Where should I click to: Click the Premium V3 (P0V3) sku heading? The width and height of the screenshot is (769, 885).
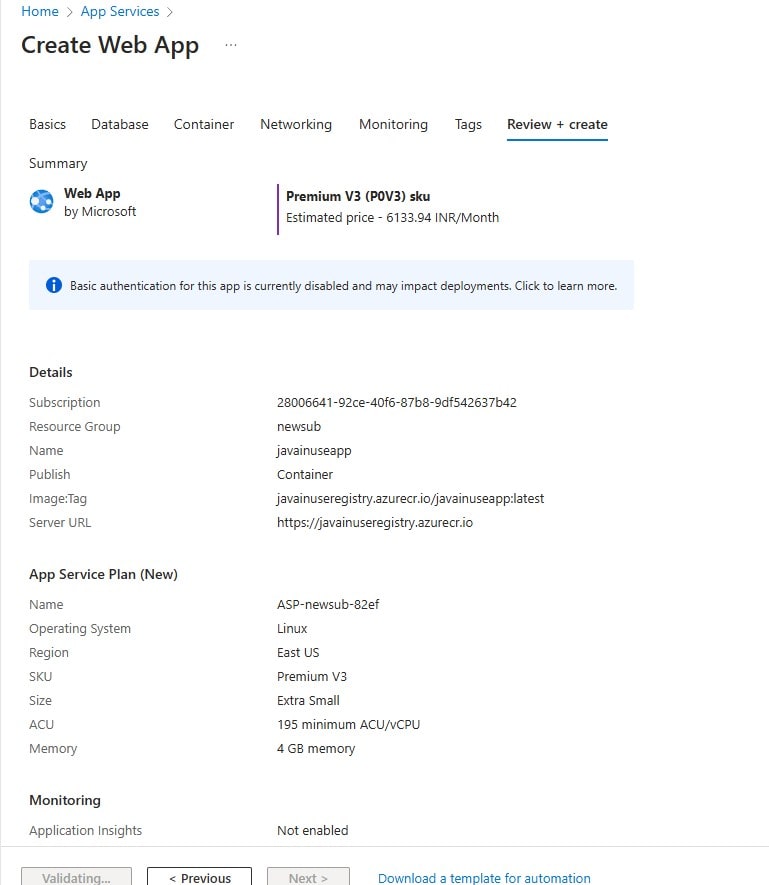358,196
